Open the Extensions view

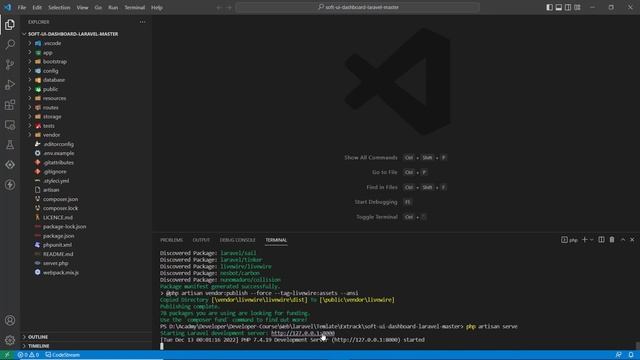[x=10, y=104]
